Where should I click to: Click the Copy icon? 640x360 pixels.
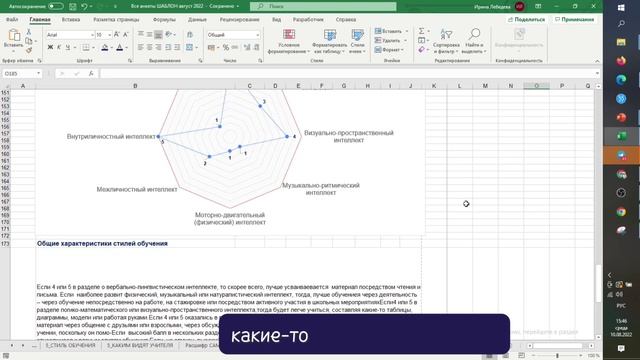coord(29,41)
